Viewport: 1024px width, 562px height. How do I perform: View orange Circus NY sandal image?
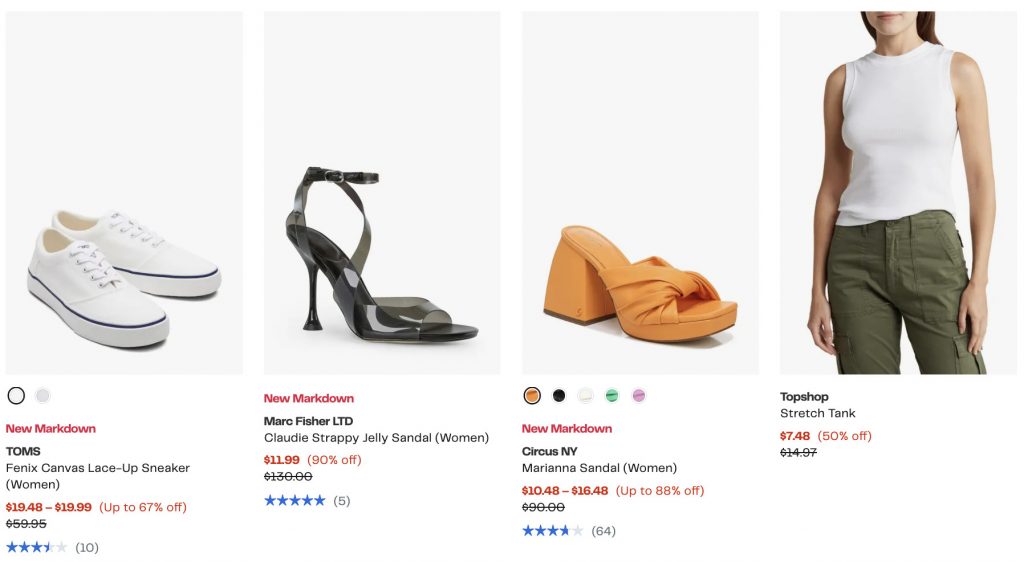click(640, 193)
